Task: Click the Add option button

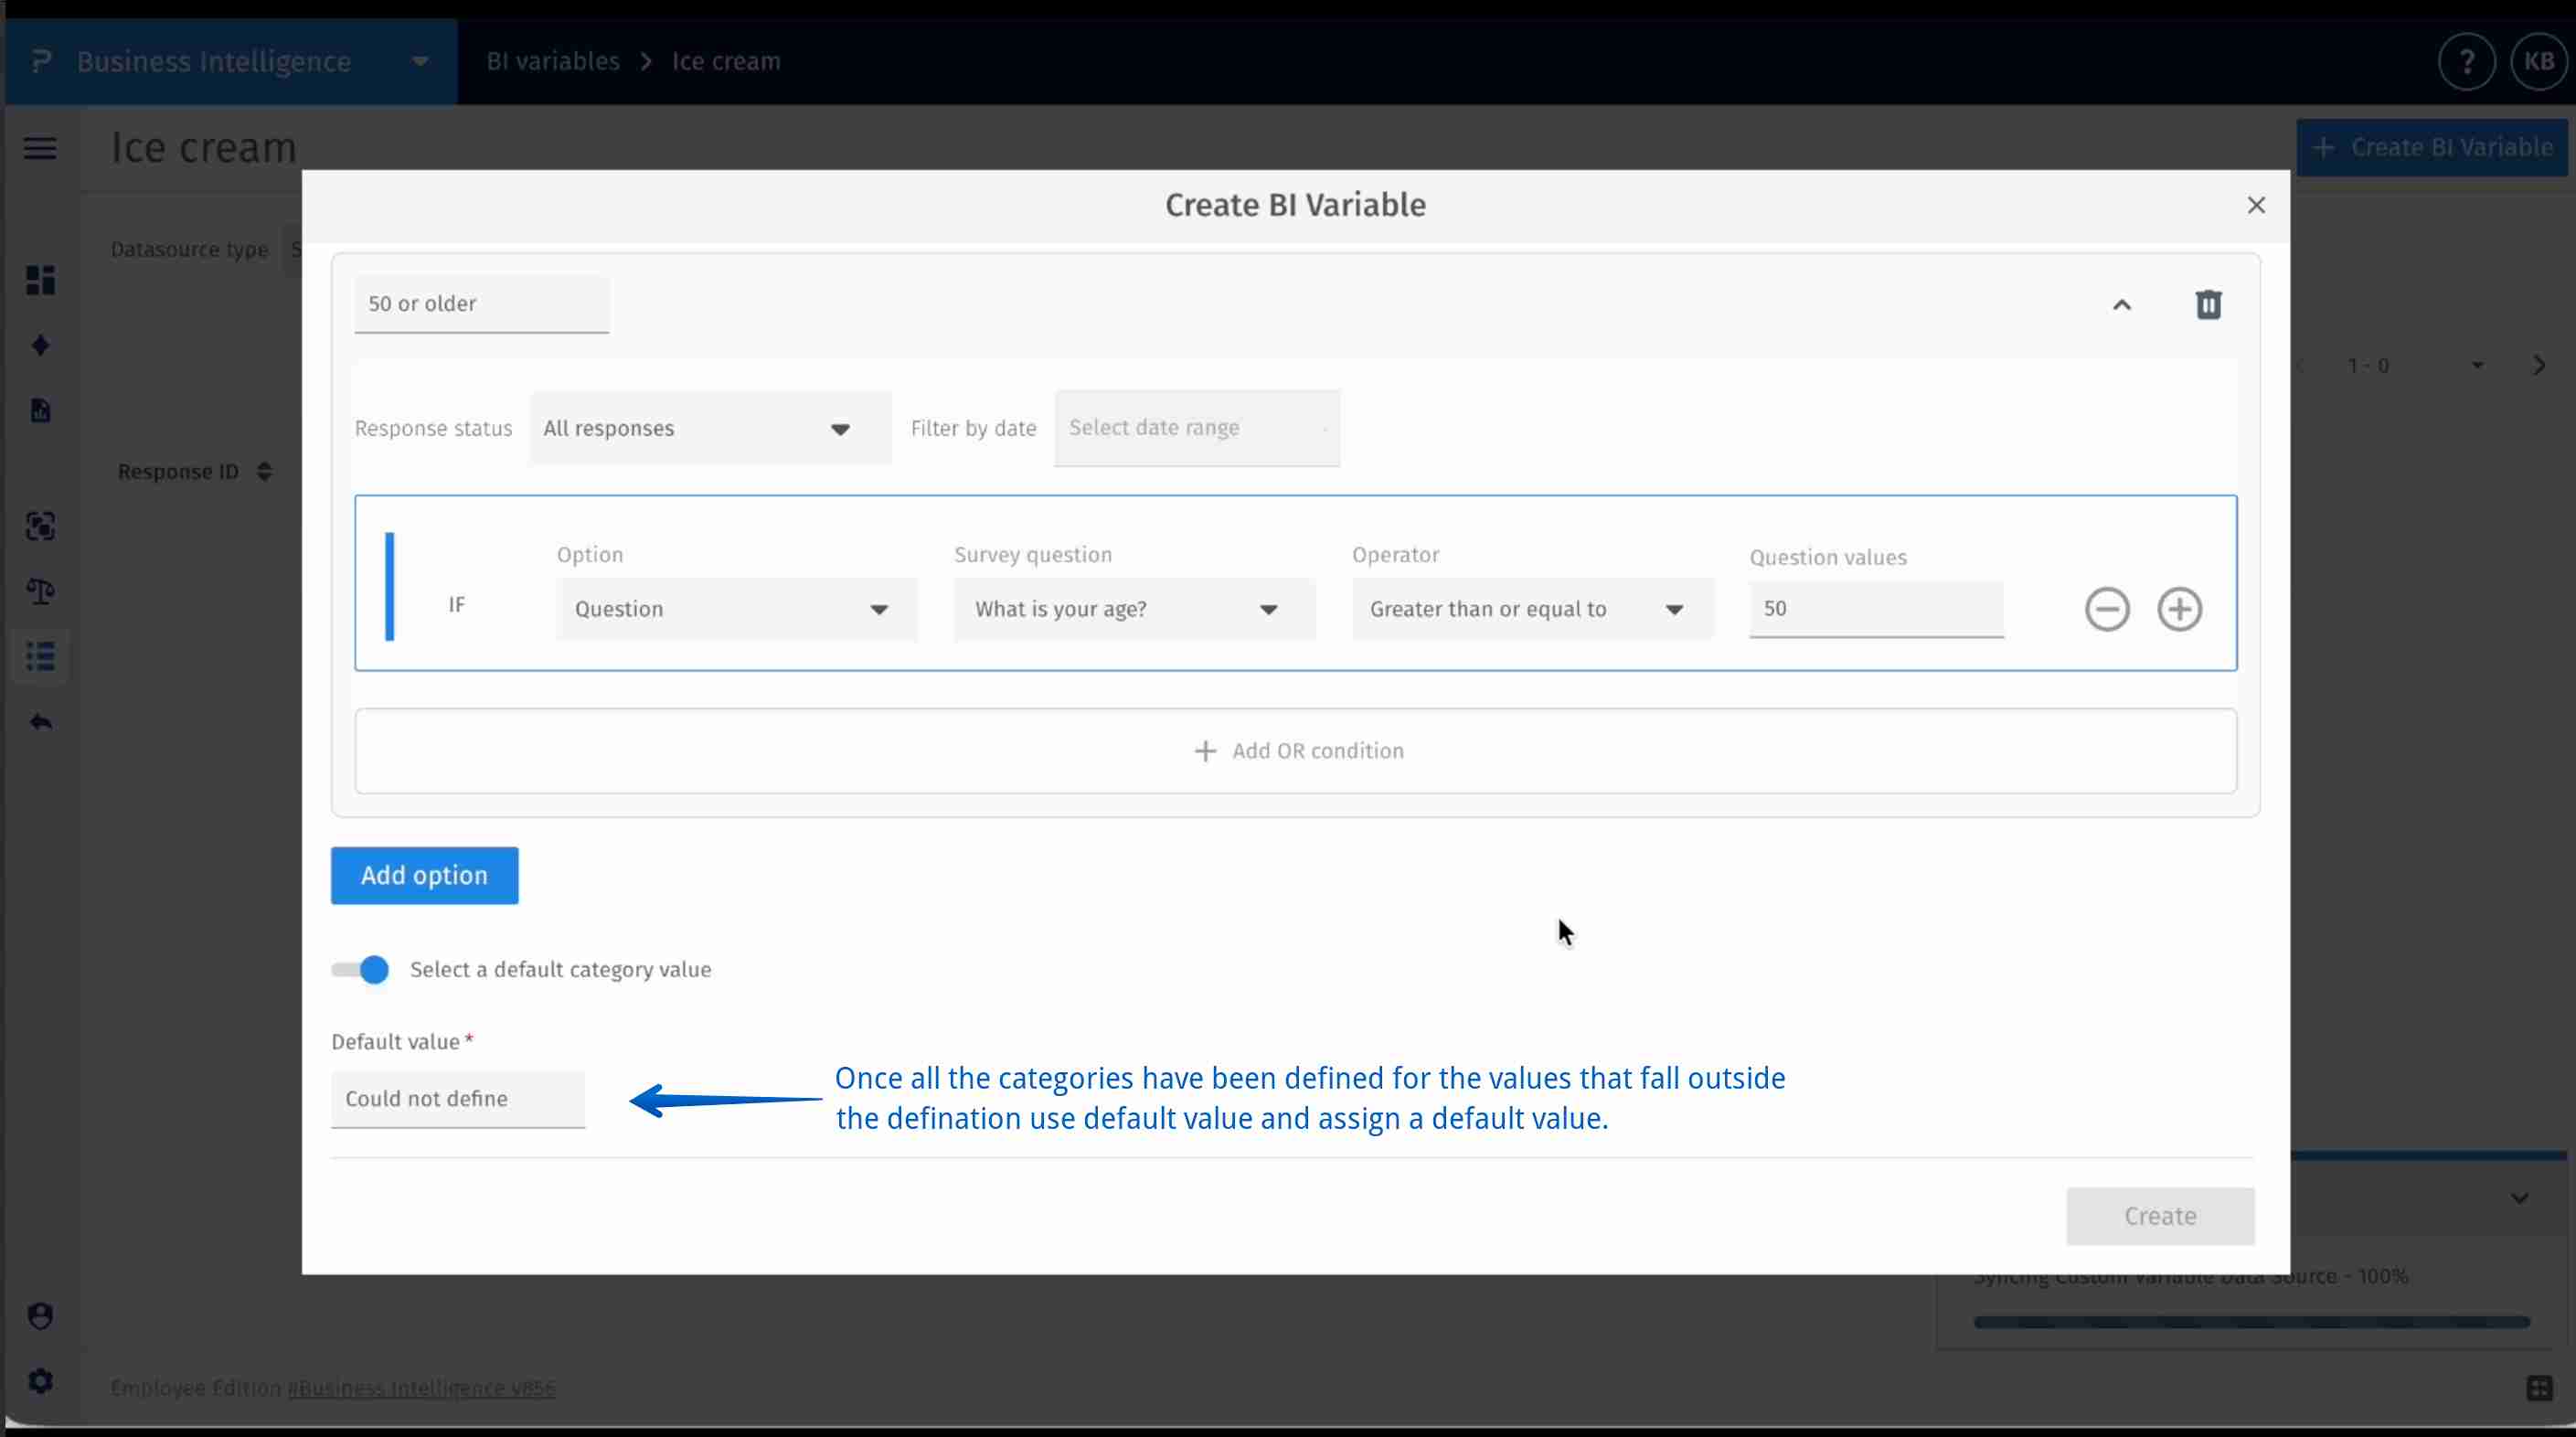Action: click(424, 875)
